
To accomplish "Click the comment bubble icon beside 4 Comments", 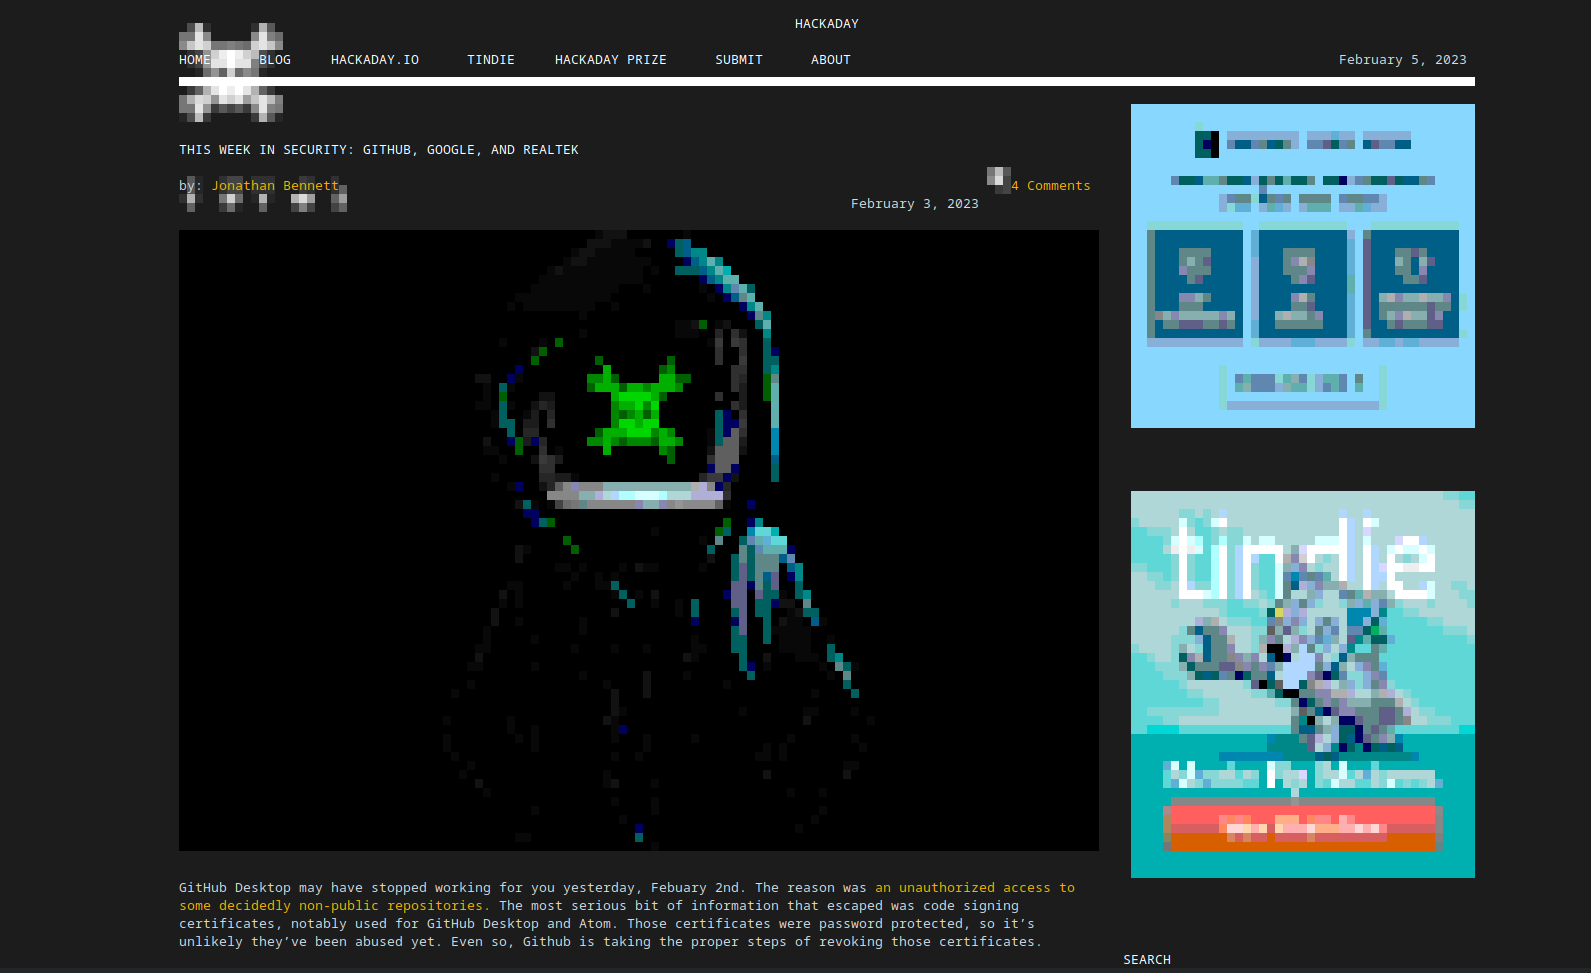I will coord(998,180).
